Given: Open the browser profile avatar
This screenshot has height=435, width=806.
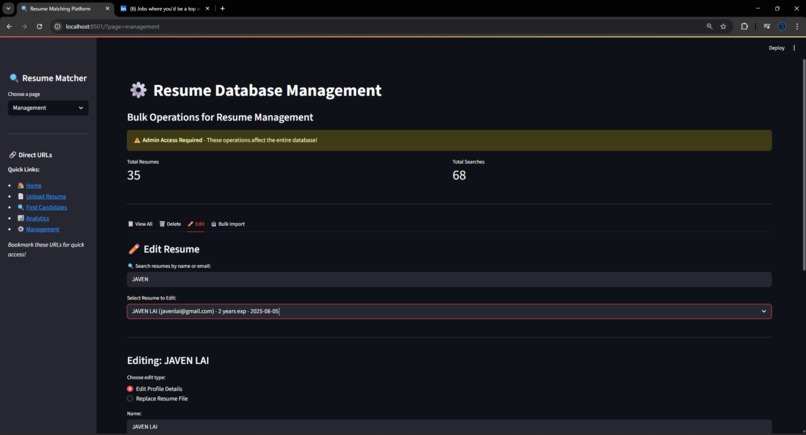Looking at the screenshot, I should 782,26.
